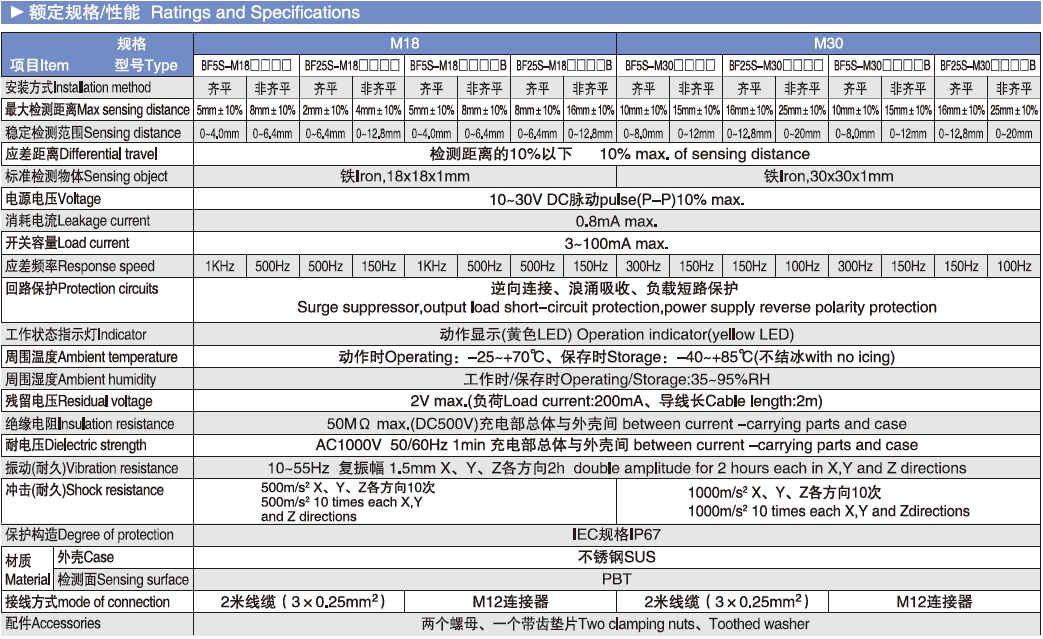The image size is (1043, 639).
Task: Click the IEC规格IP67 protection value
Action: (x=616, y=535)
